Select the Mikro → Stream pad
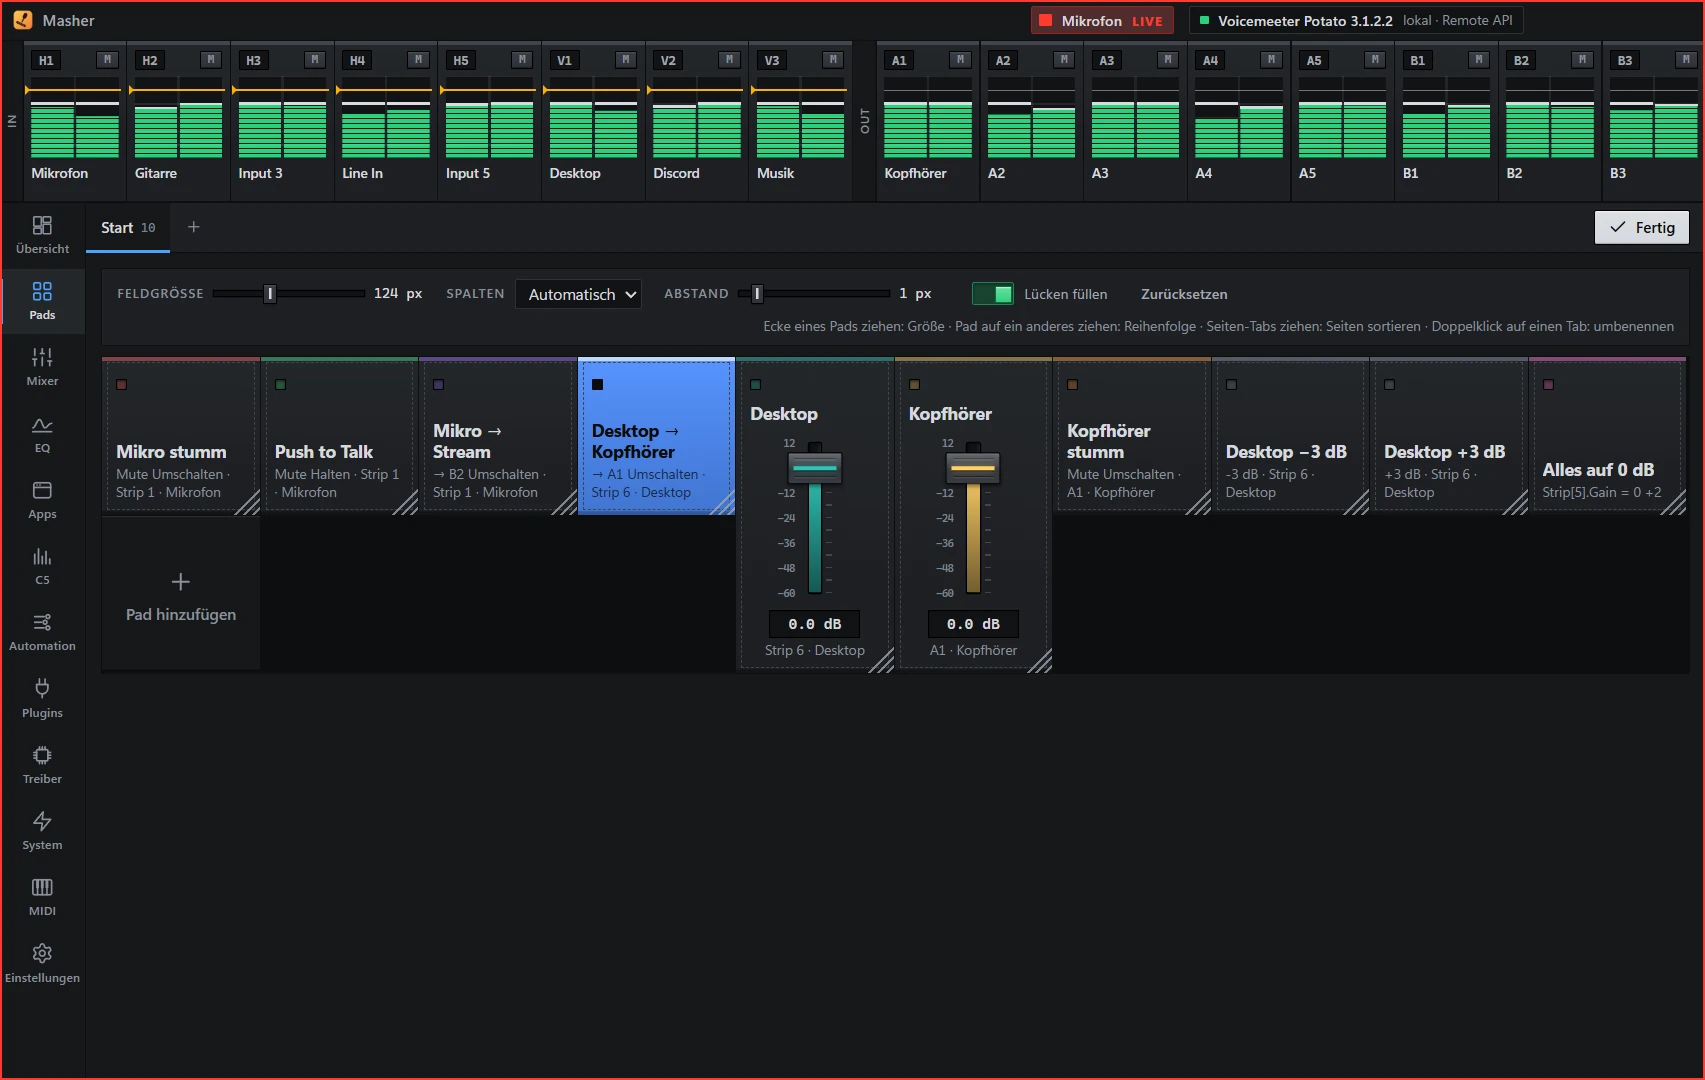The image size is (1705, 1080). tap(498, 437)
